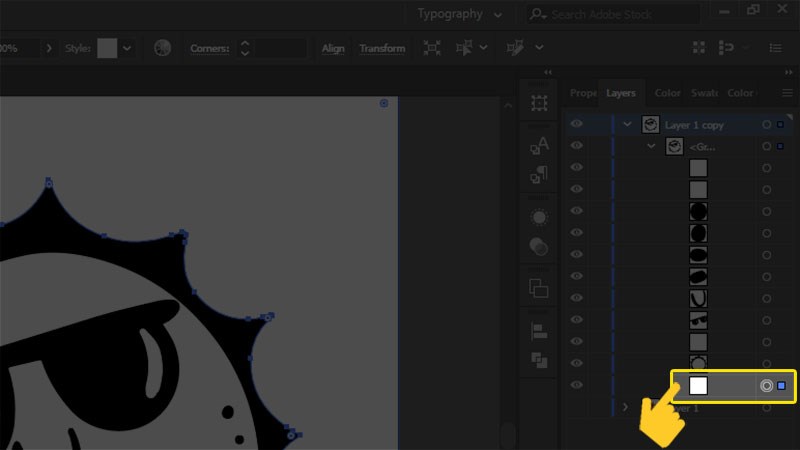Collapse the Layer 1 copy layer
800x450 pixels.
627,124
